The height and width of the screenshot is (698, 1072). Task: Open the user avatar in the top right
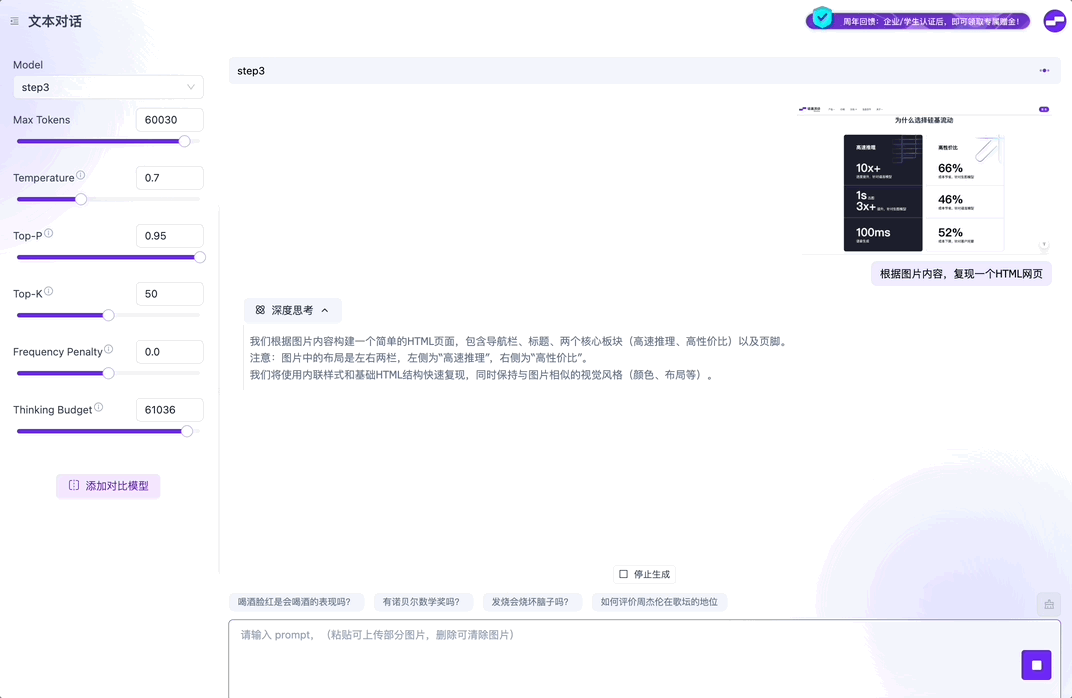[x=1055, y=21]
